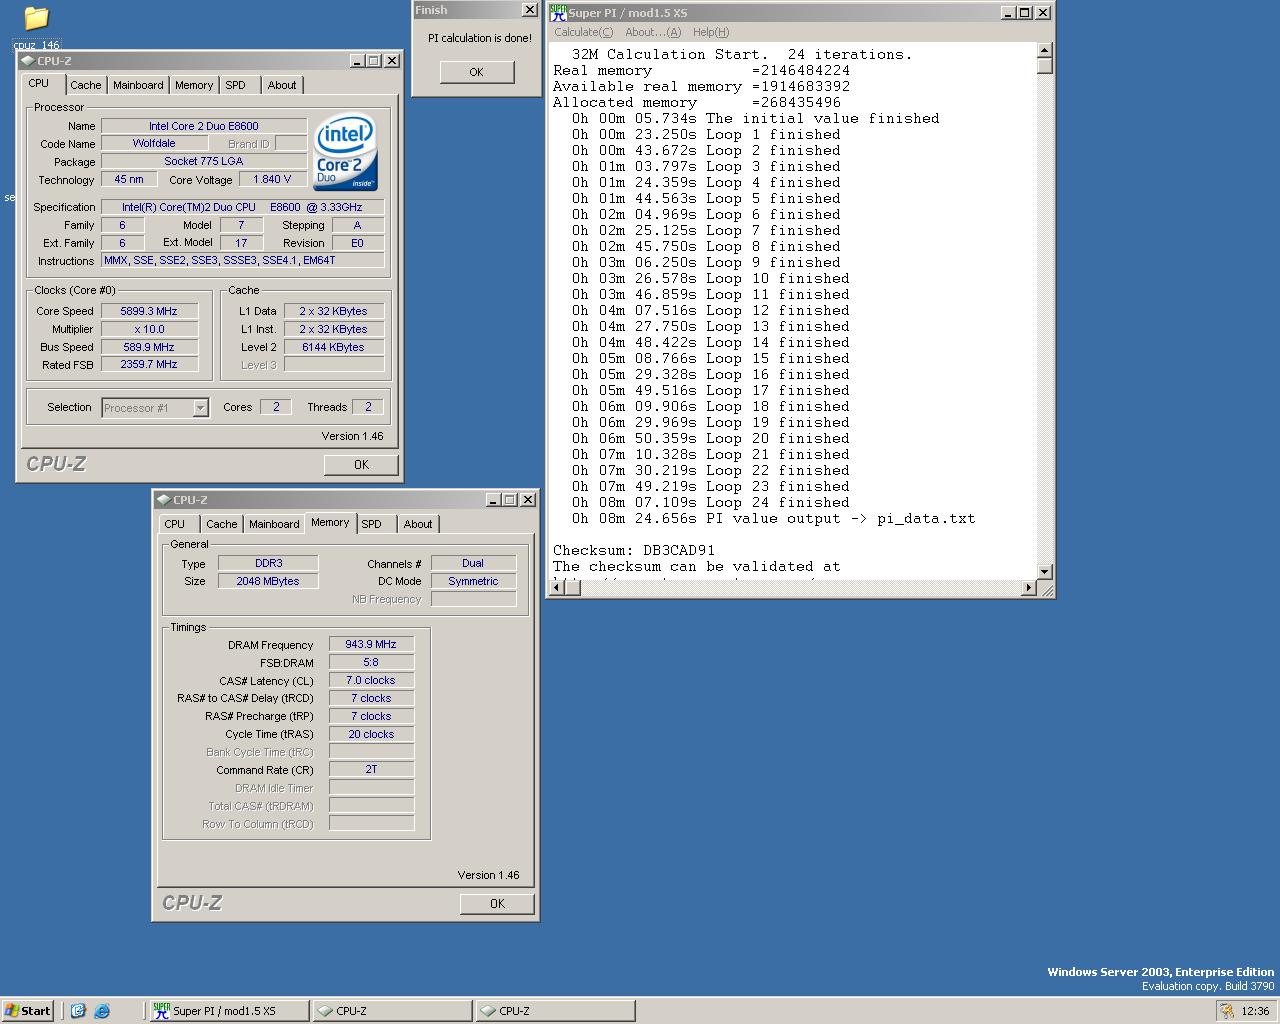
Task: Click memory Type value DDR3
Action: click(x=268, y=564)
